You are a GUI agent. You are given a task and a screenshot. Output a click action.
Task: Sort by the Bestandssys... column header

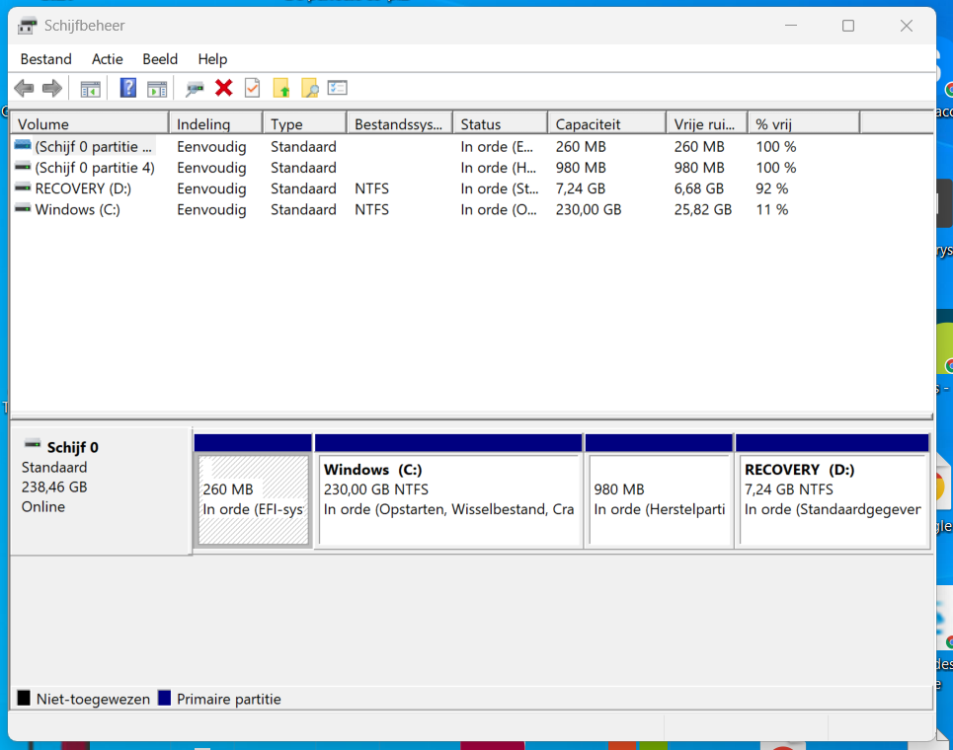(x=399, y=124)
